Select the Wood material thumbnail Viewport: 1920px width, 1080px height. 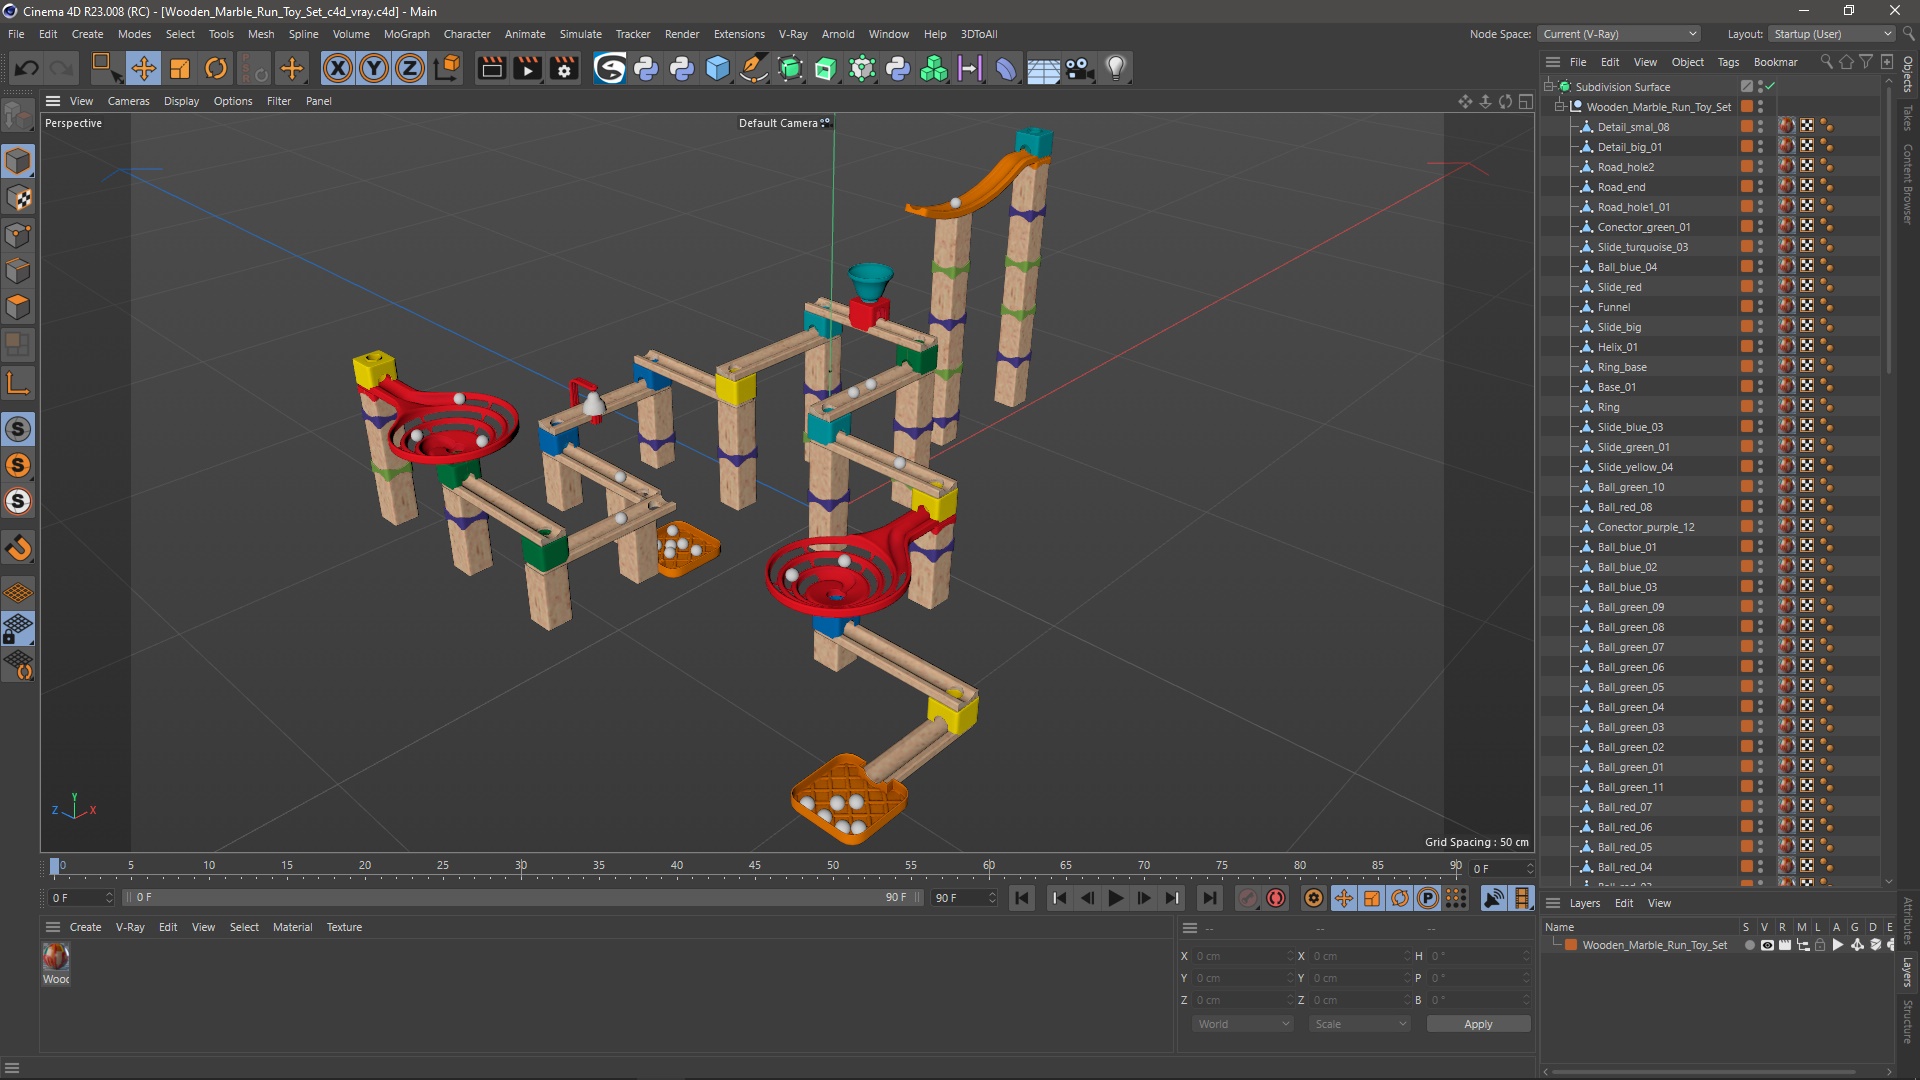pos(56,957)
